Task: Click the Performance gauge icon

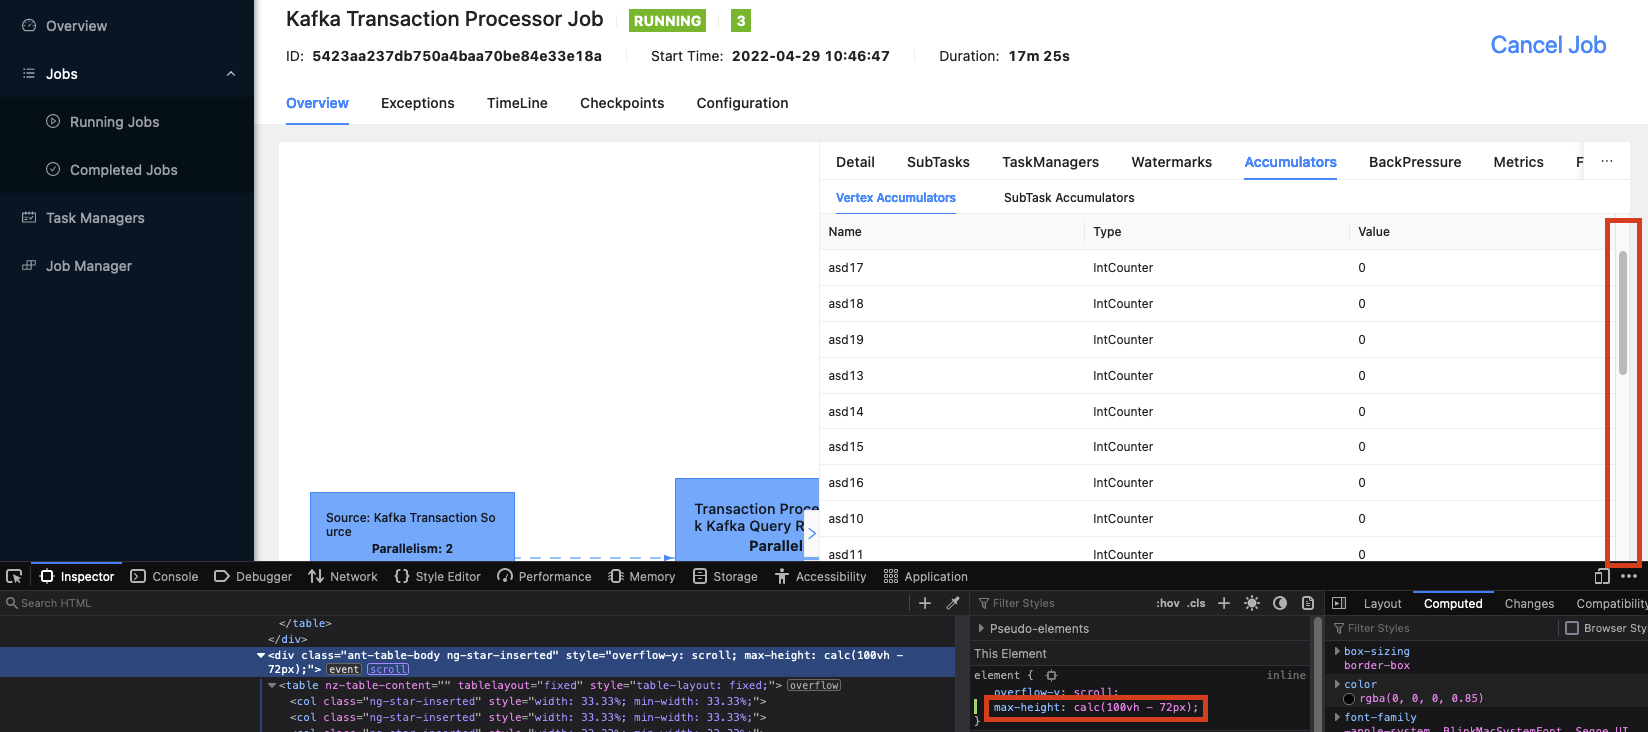Action: (505, 576)
